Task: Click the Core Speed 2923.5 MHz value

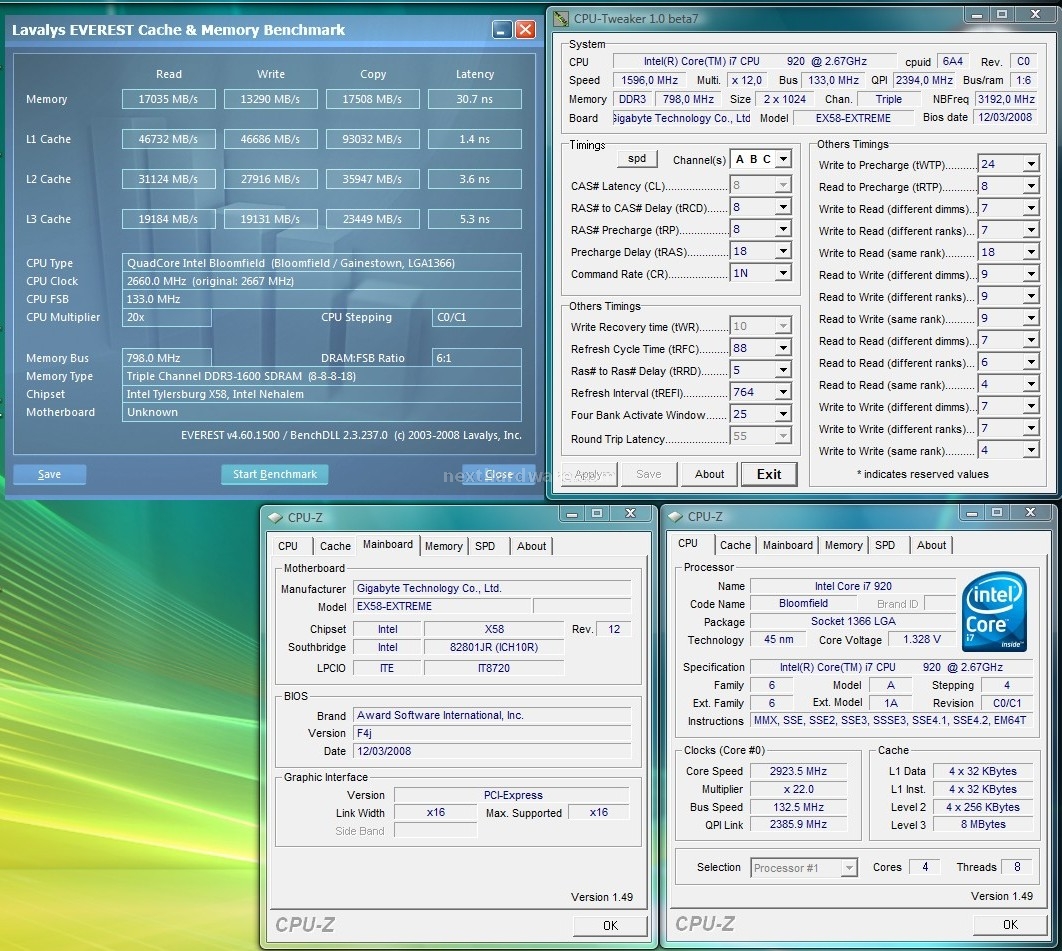Action: tap(799, 771)
